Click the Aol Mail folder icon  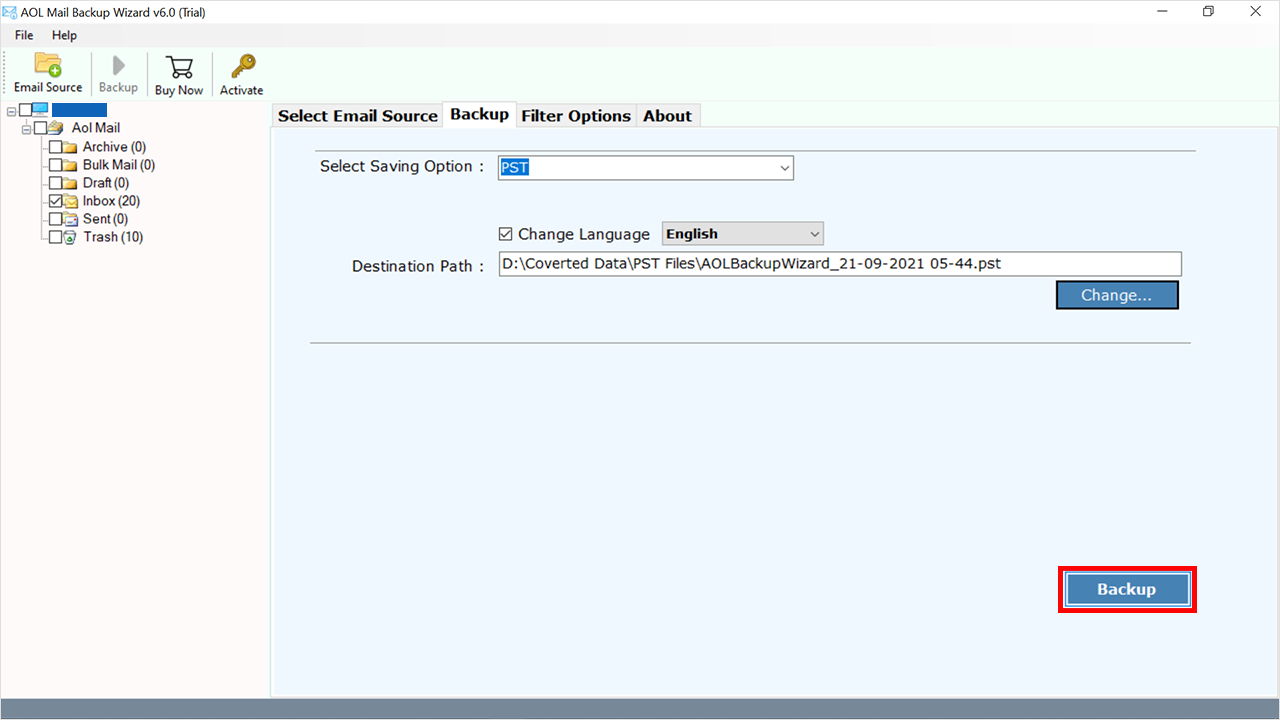[56, 128]
